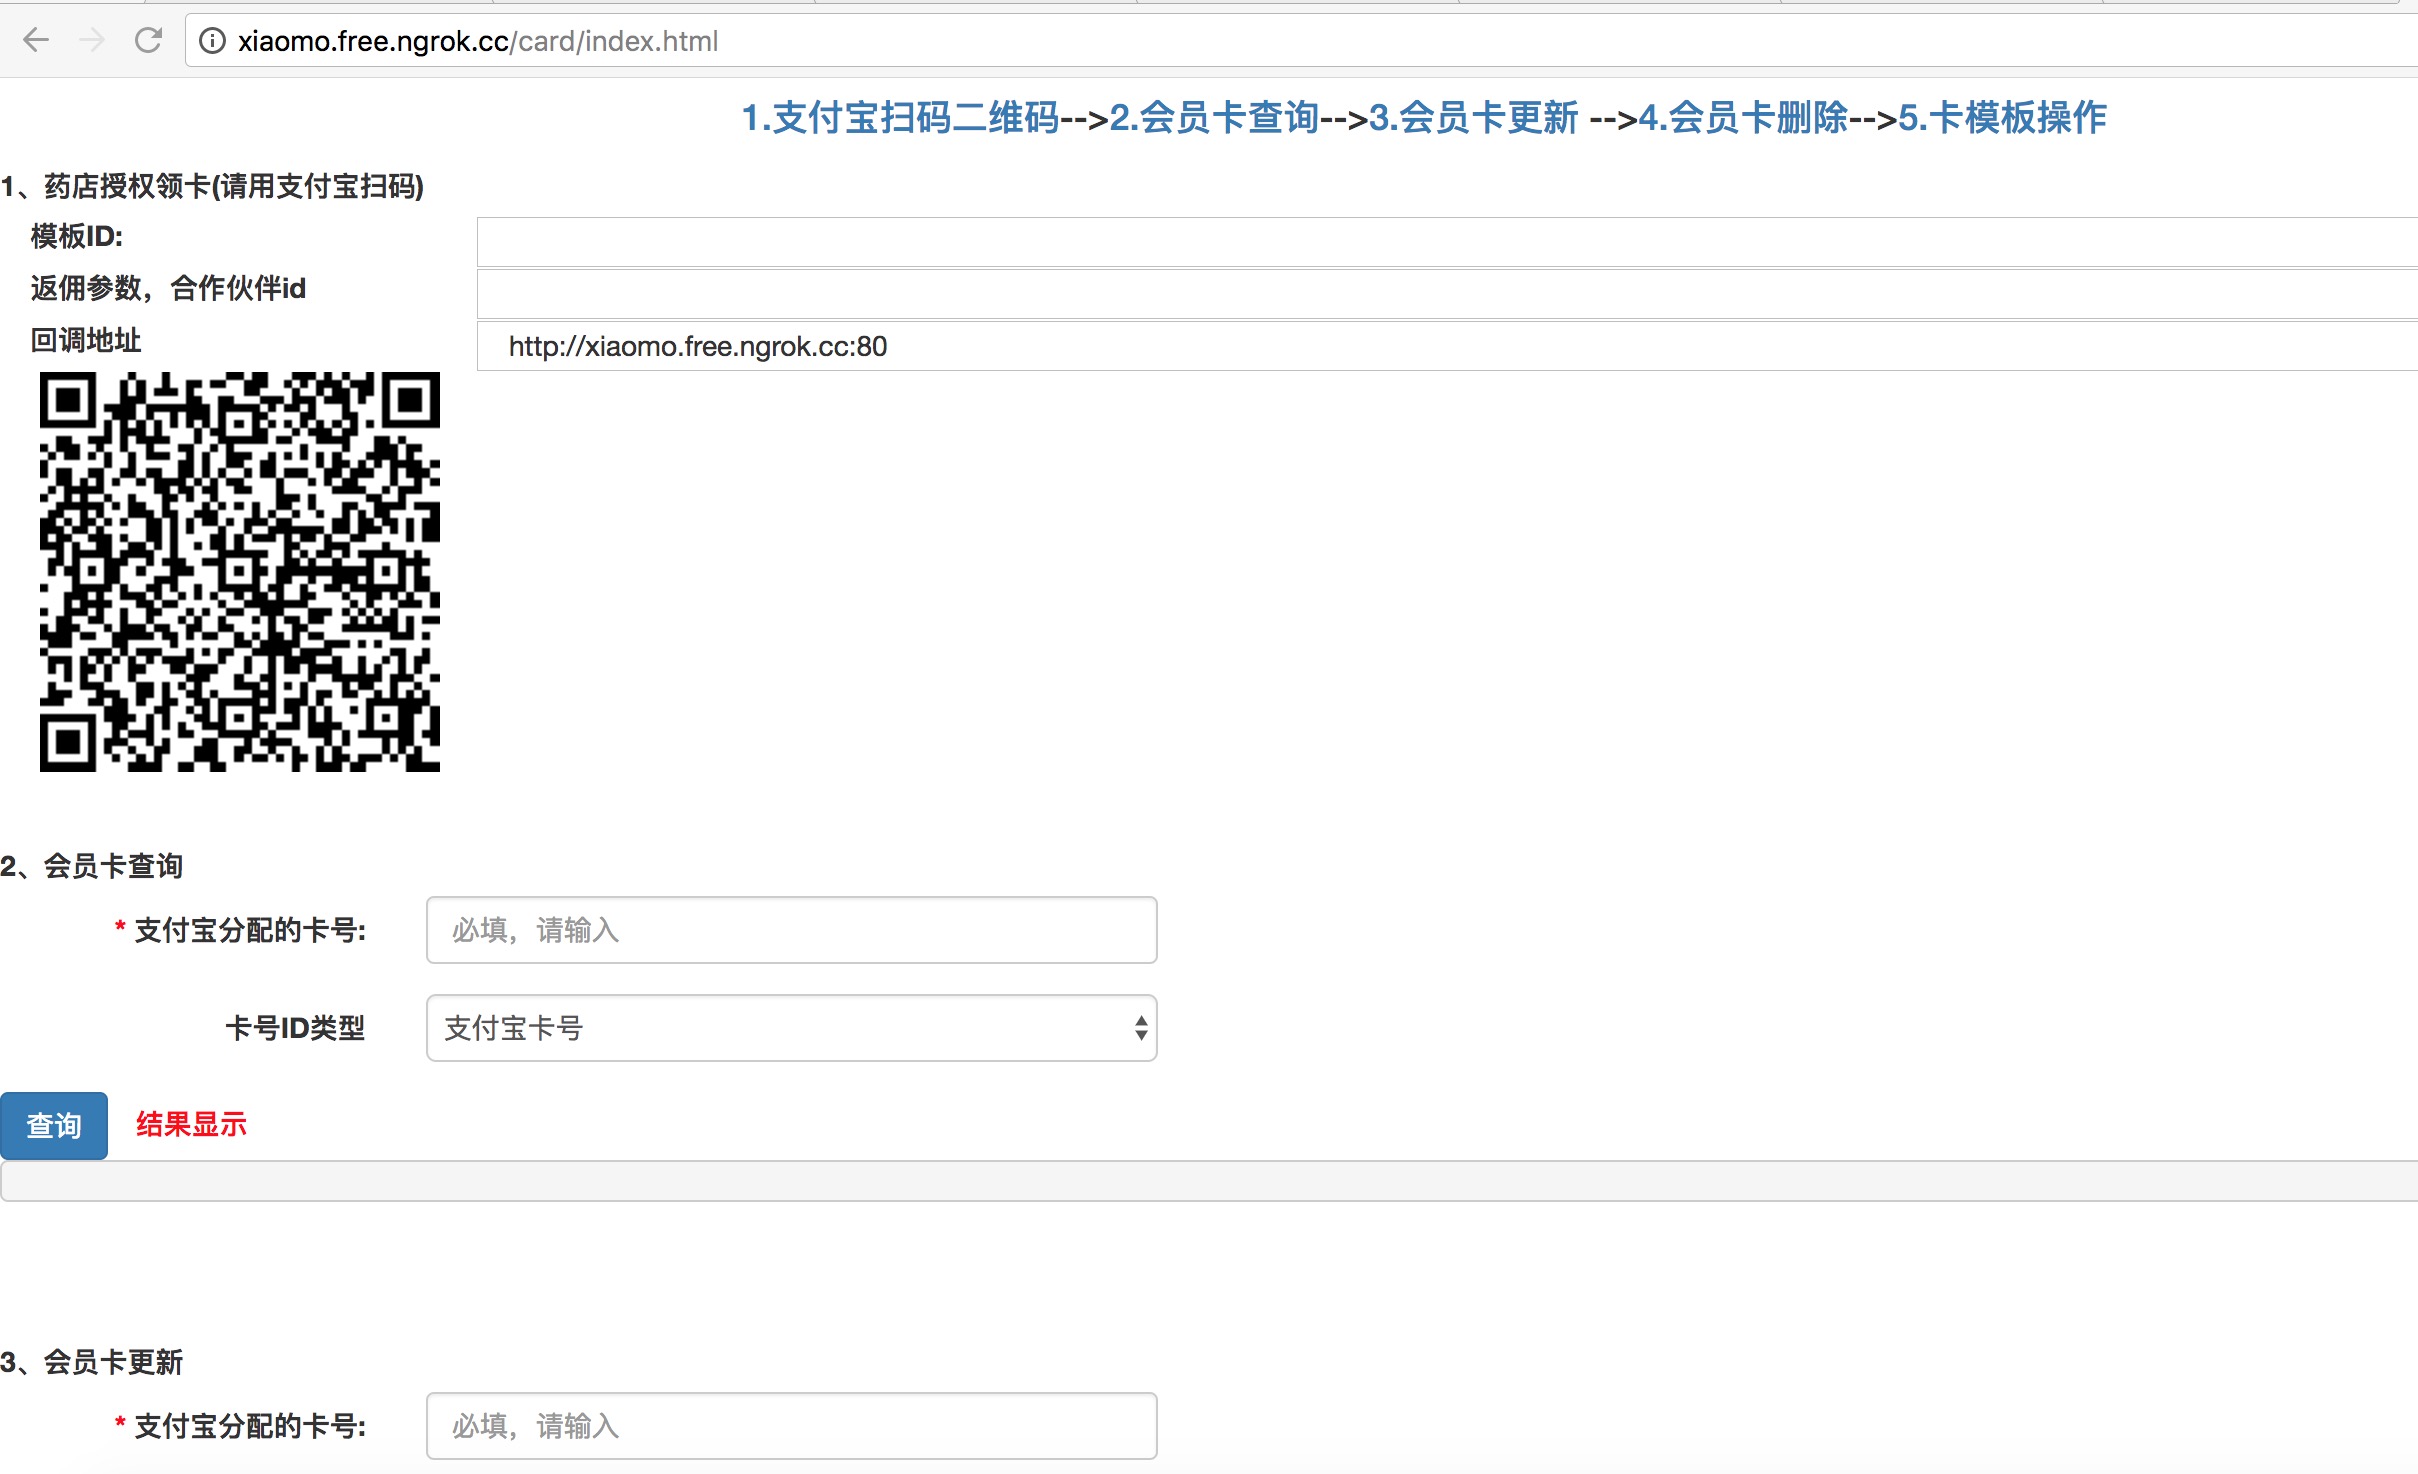
Task: Click the 返佣参数 合作伙伴id input field
Action: (x=1445, y=294)
